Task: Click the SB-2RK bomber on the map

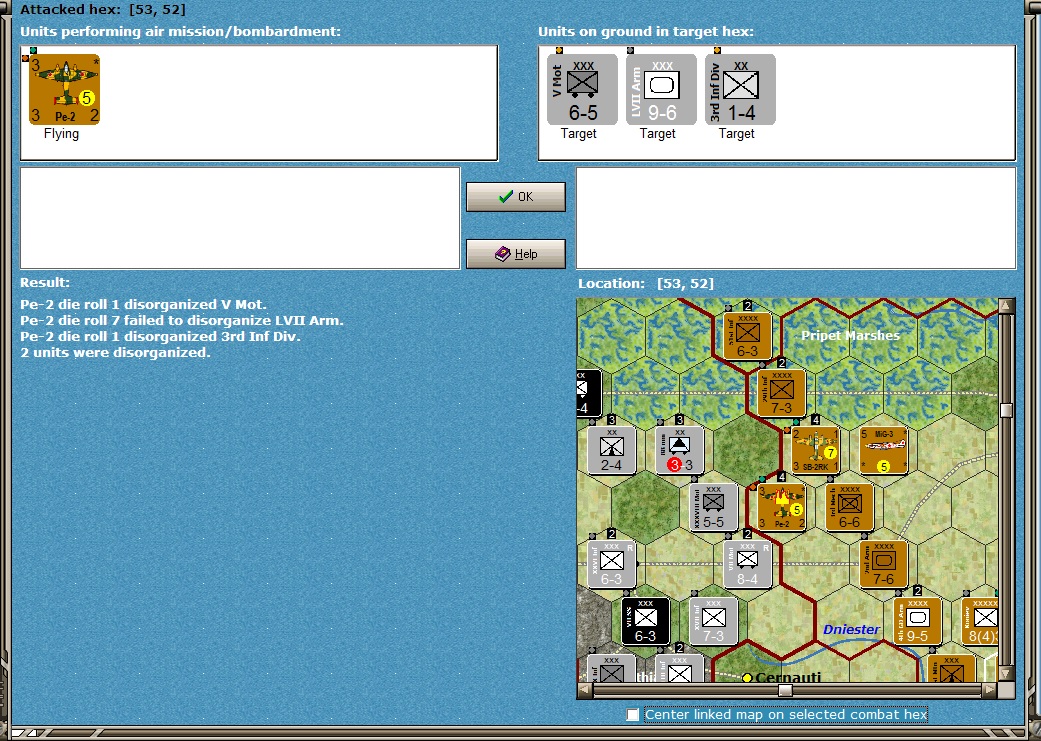Action: pyautogui.click(x=815, y=450)
